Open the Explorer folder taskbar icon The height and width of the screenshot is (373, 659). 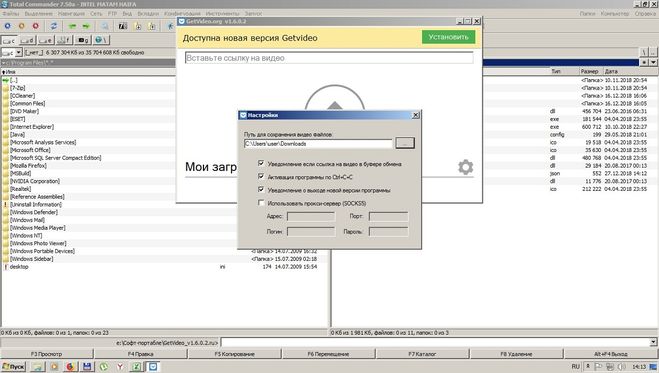(37, 367)
